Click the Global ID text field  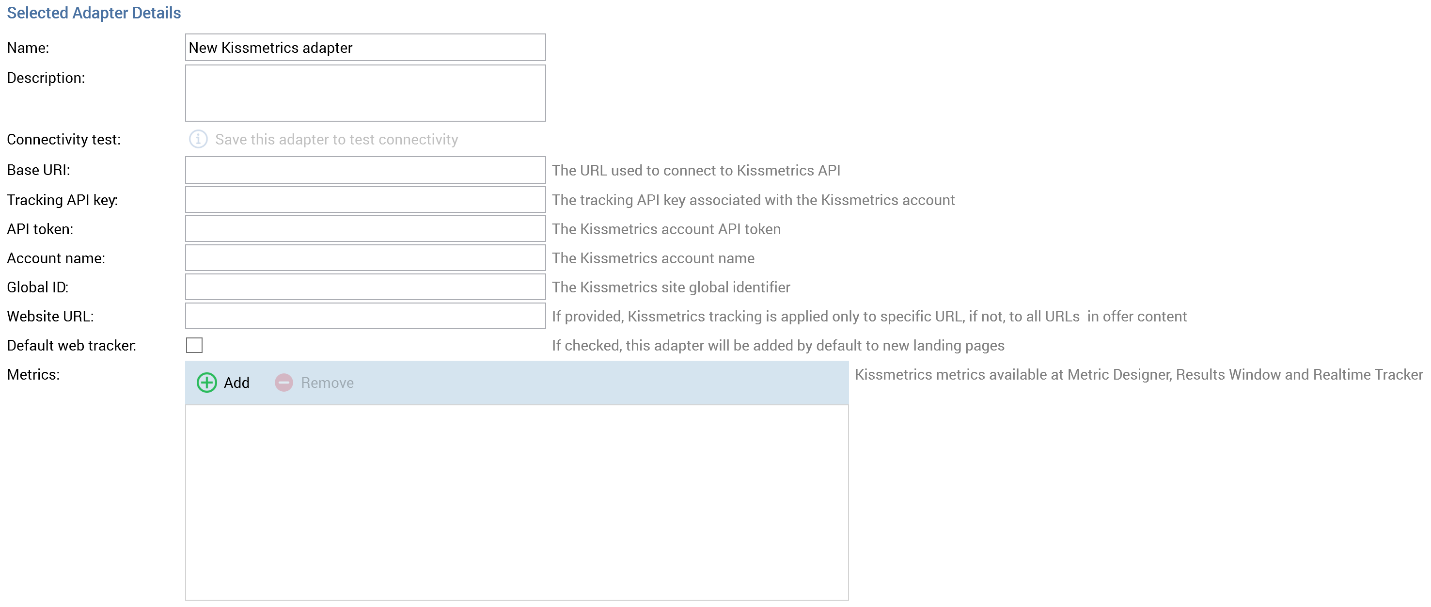365,287
